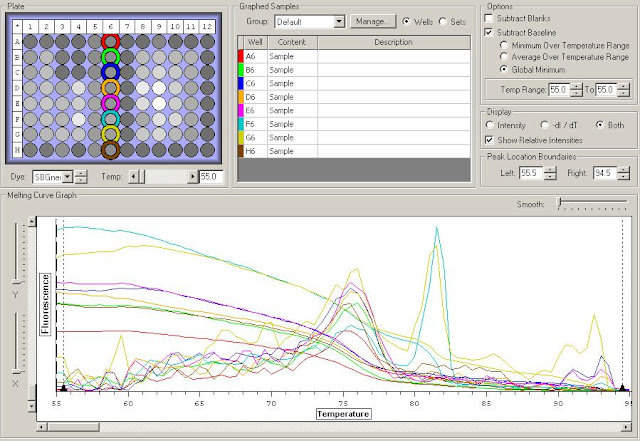This screenshot has width=640, height=441.
Task: Decrease the Right peak boundary spinner
Action: click(x=624, y=176)
